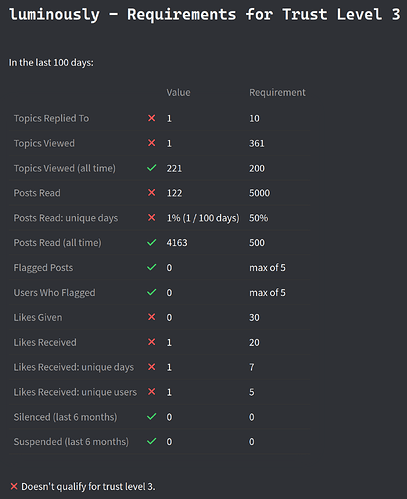Click the red X beside Topics Replied To
This screenshot has width=407, height=499.
pyautogui.click(x=152, y=118)
